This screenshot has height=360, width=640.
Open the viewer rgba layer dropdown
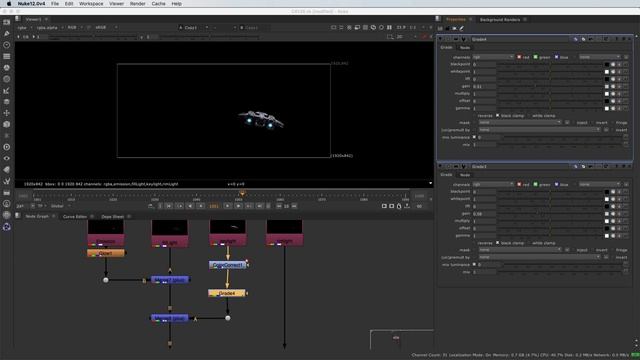pos(24,27)
